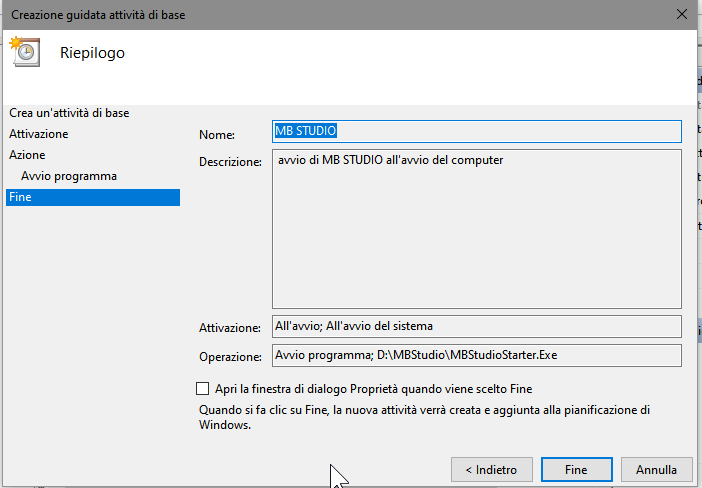Viewport: 702px width, 488px height.
Task: Click the Operazione summary field
Action: pyautogui.click(x=477, y=355)
